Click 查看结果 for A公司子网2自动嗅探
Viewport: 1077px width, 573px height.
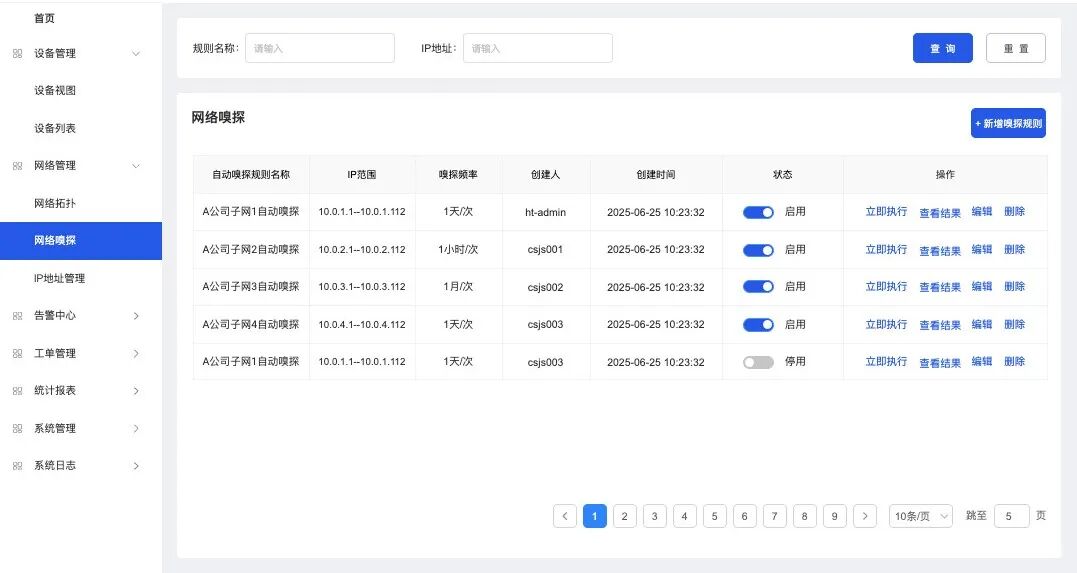[x=940, y=251]
